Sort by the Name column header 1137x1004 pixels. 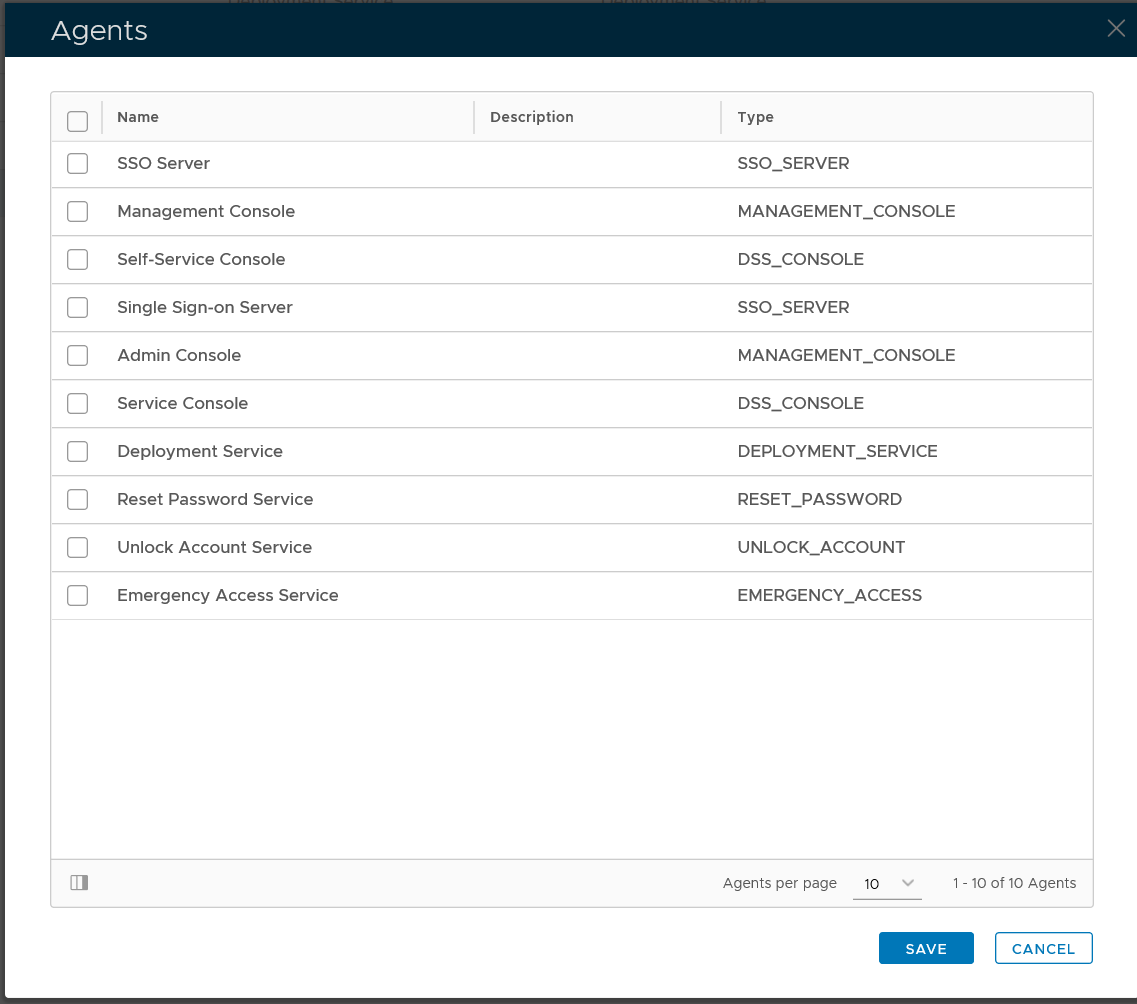tap(138, 117)
